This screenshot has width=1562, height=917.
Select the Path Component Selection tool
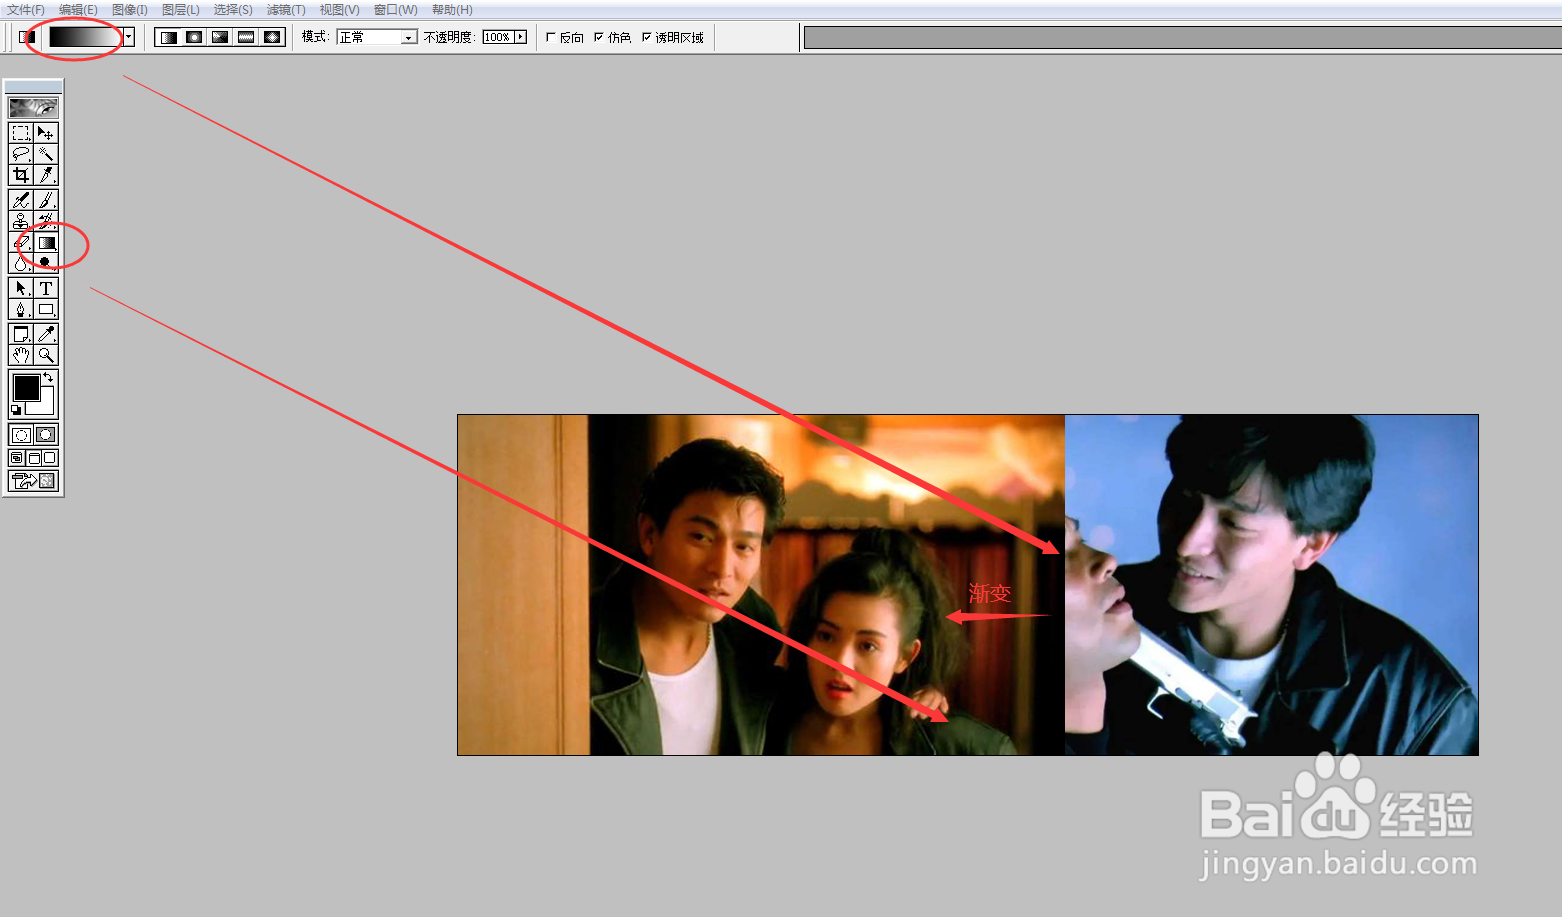click(x=21, y=288)
